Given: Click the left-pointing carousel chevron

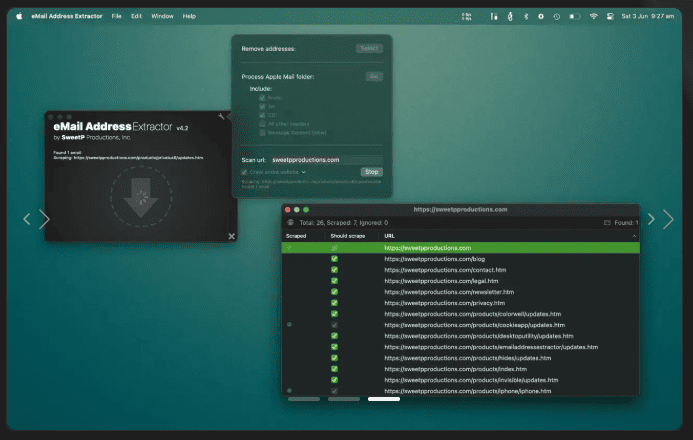Looking at the screenshot, I should 27,219.
